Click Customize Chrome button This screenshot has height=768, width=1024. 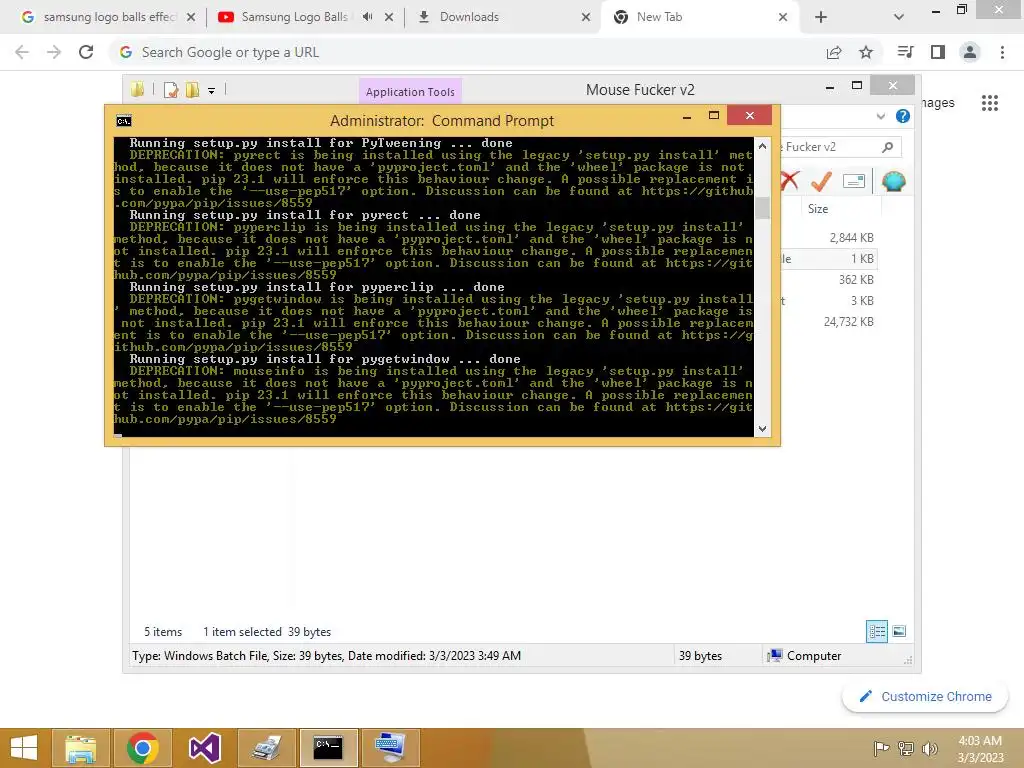point(925,696)
